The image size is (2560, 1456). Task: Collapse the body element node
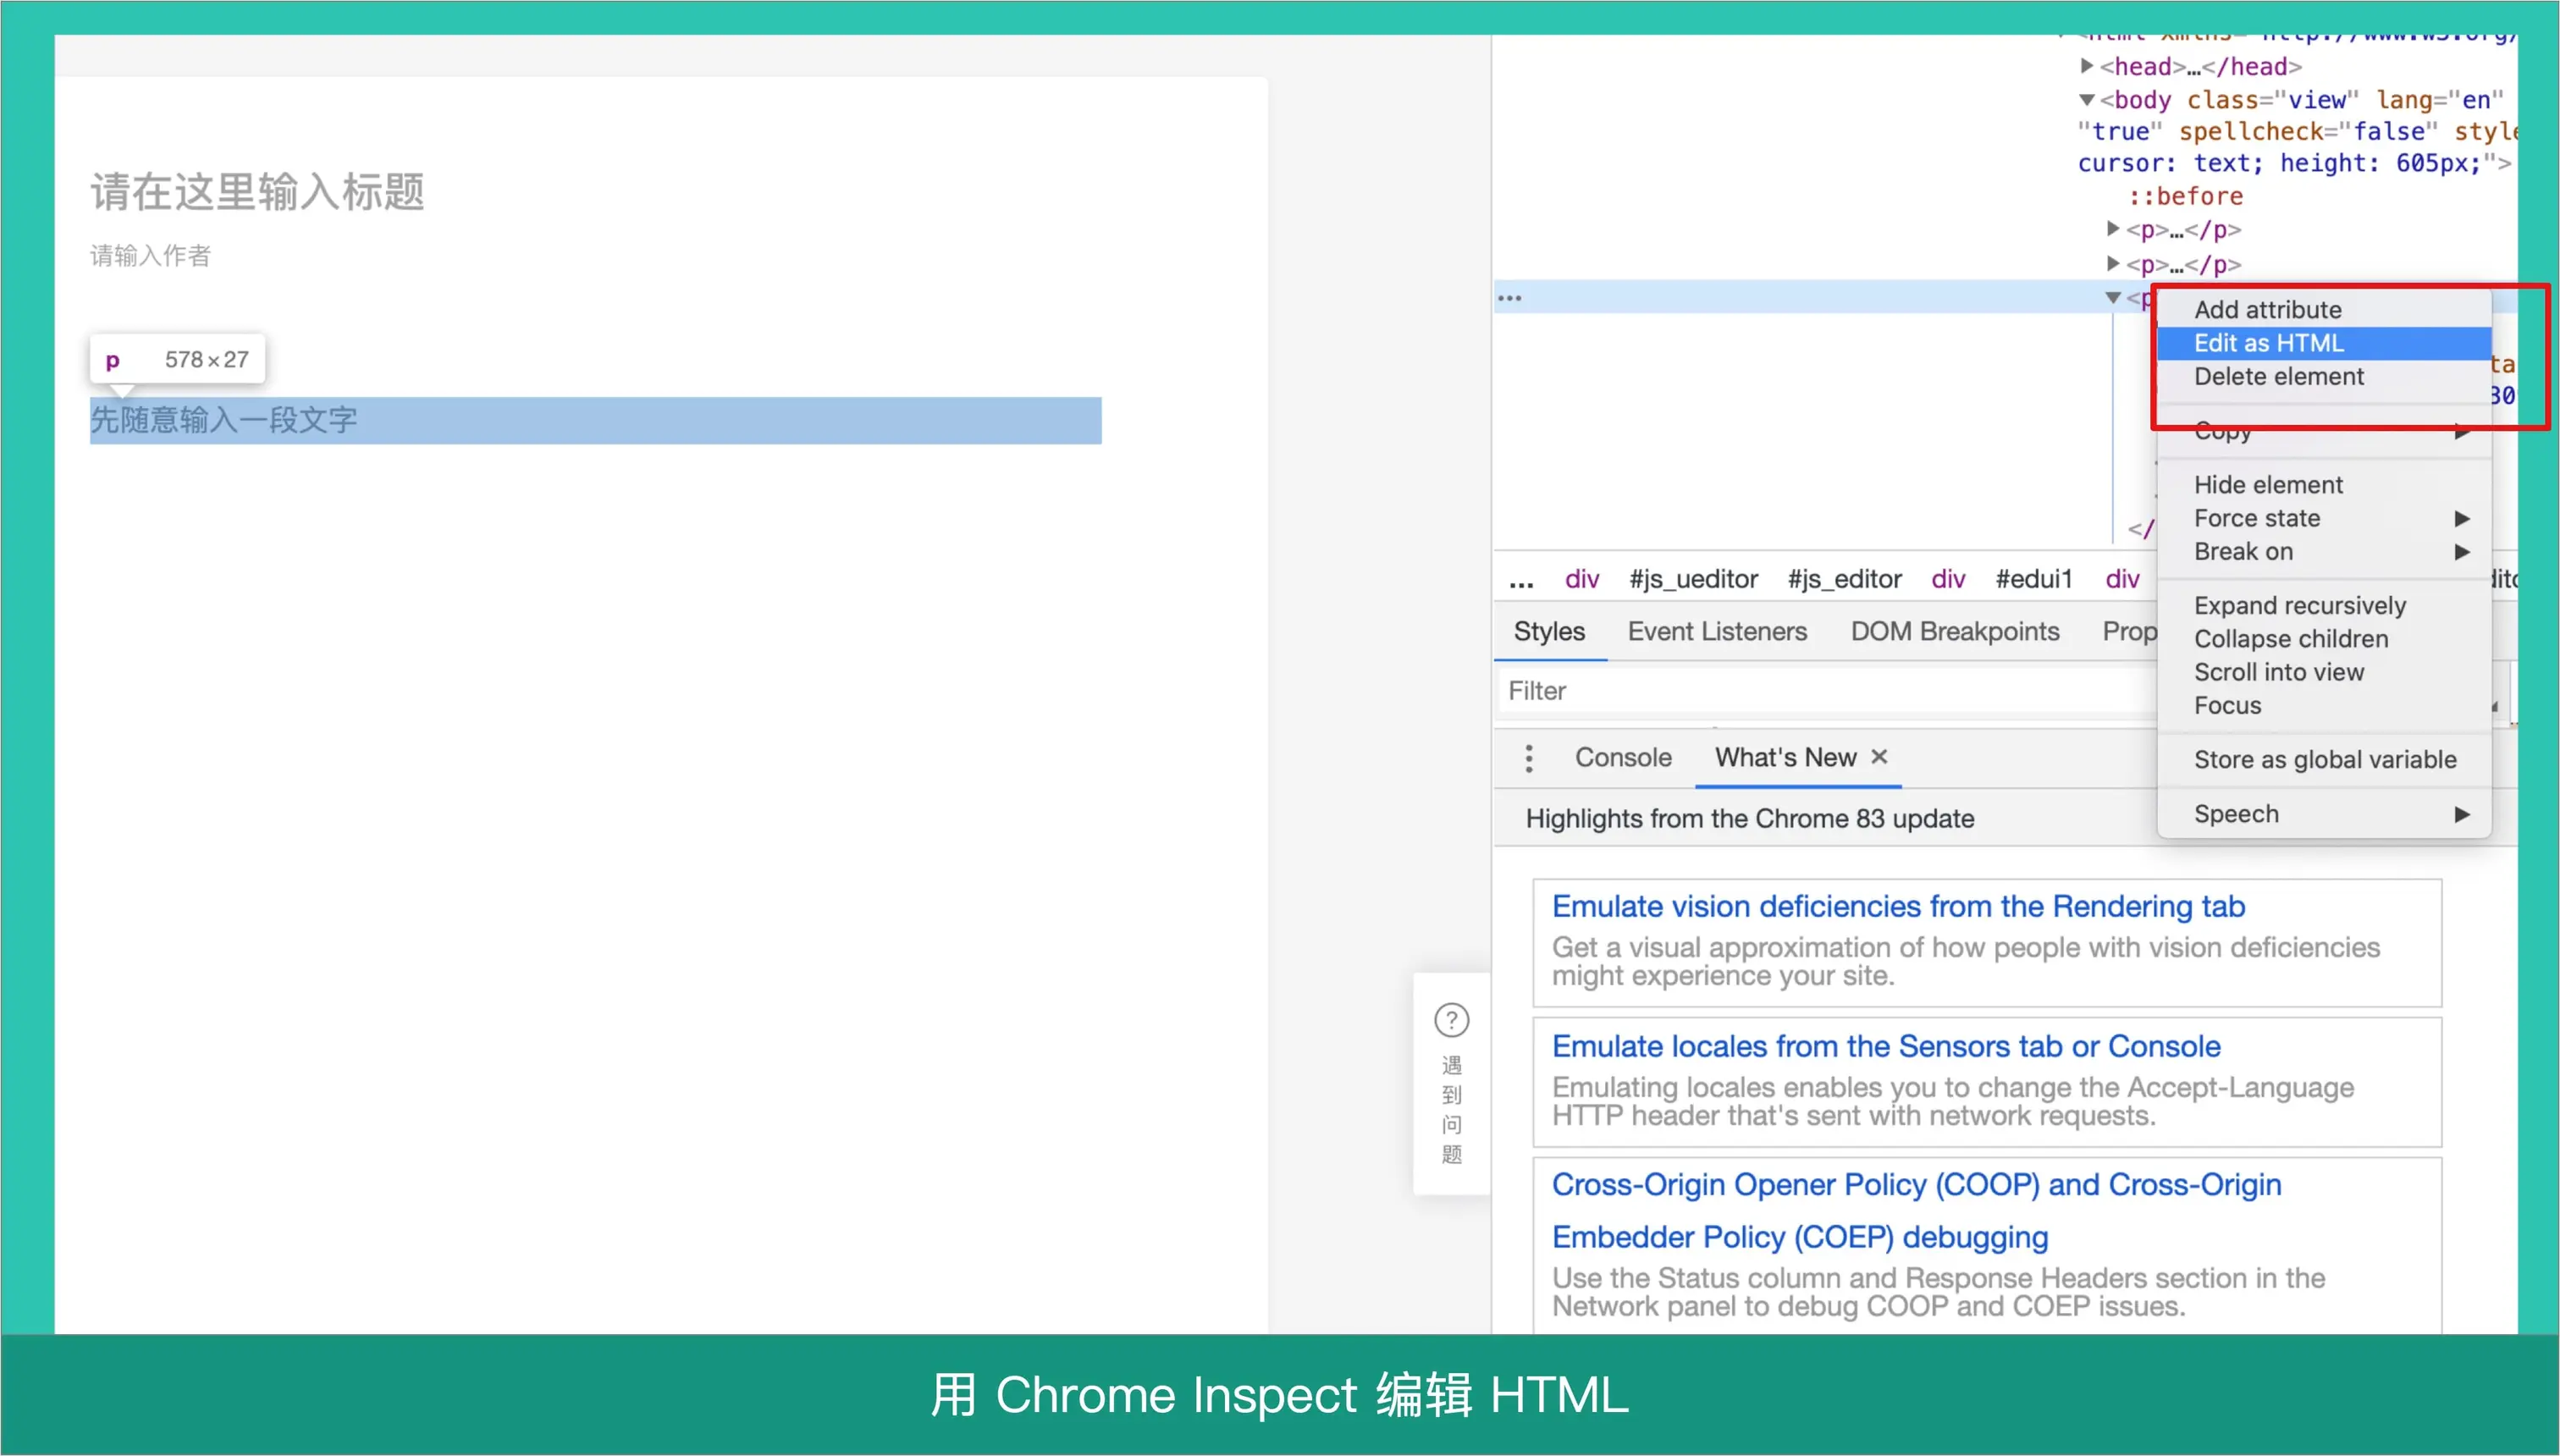click(2086, 100)
